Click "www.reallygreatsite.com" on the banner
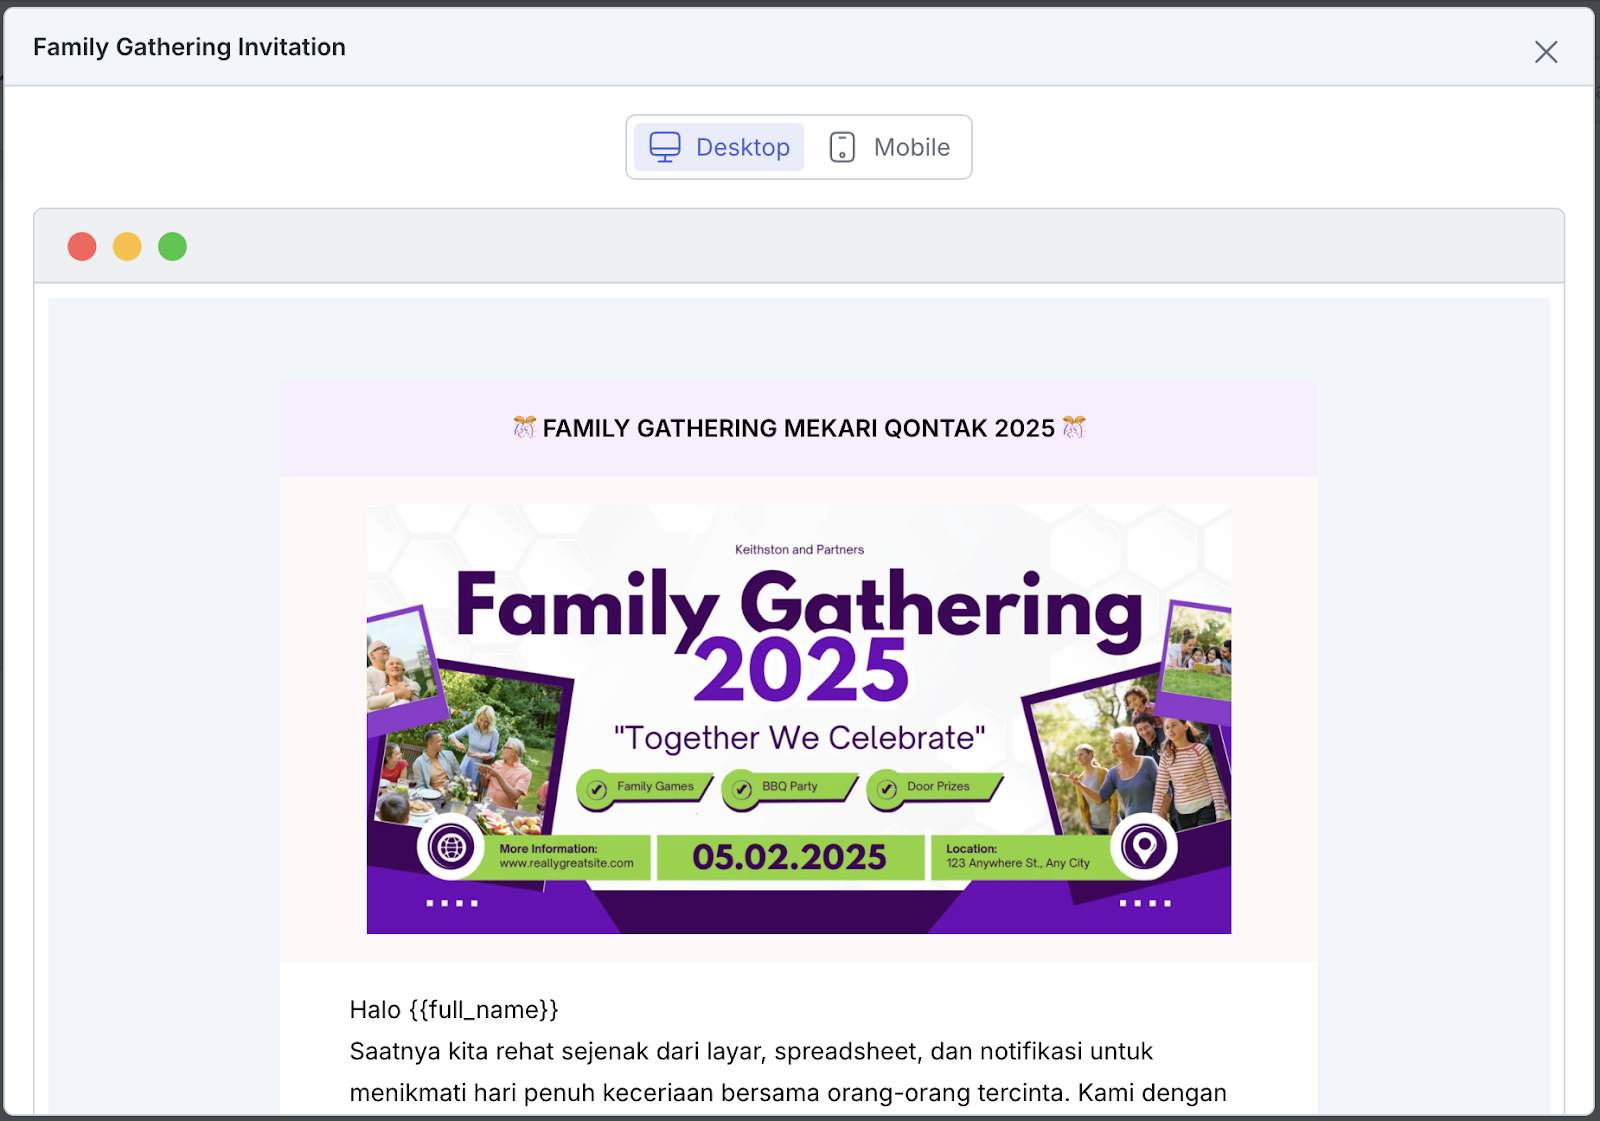The width and height of the screenshot is (1600, 1121). pos(566,864)
